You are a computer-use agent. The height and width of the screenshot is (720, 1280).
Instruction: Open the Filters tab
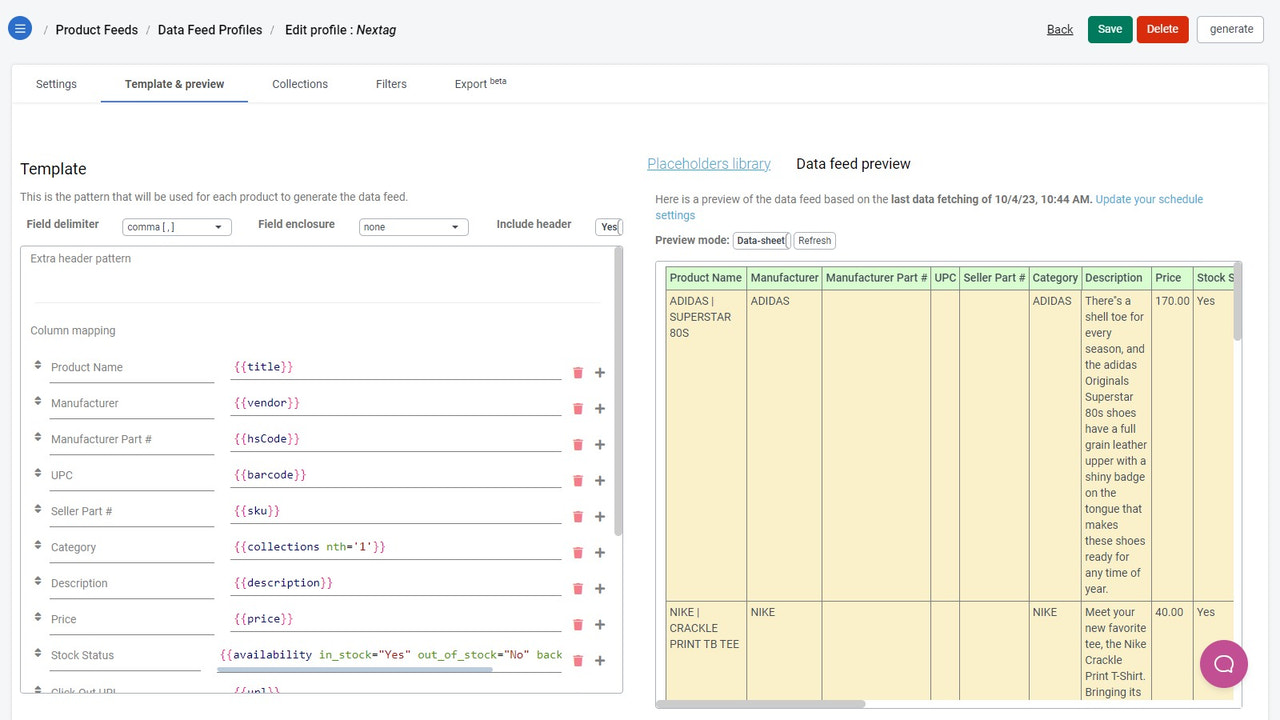coord(391,84)
